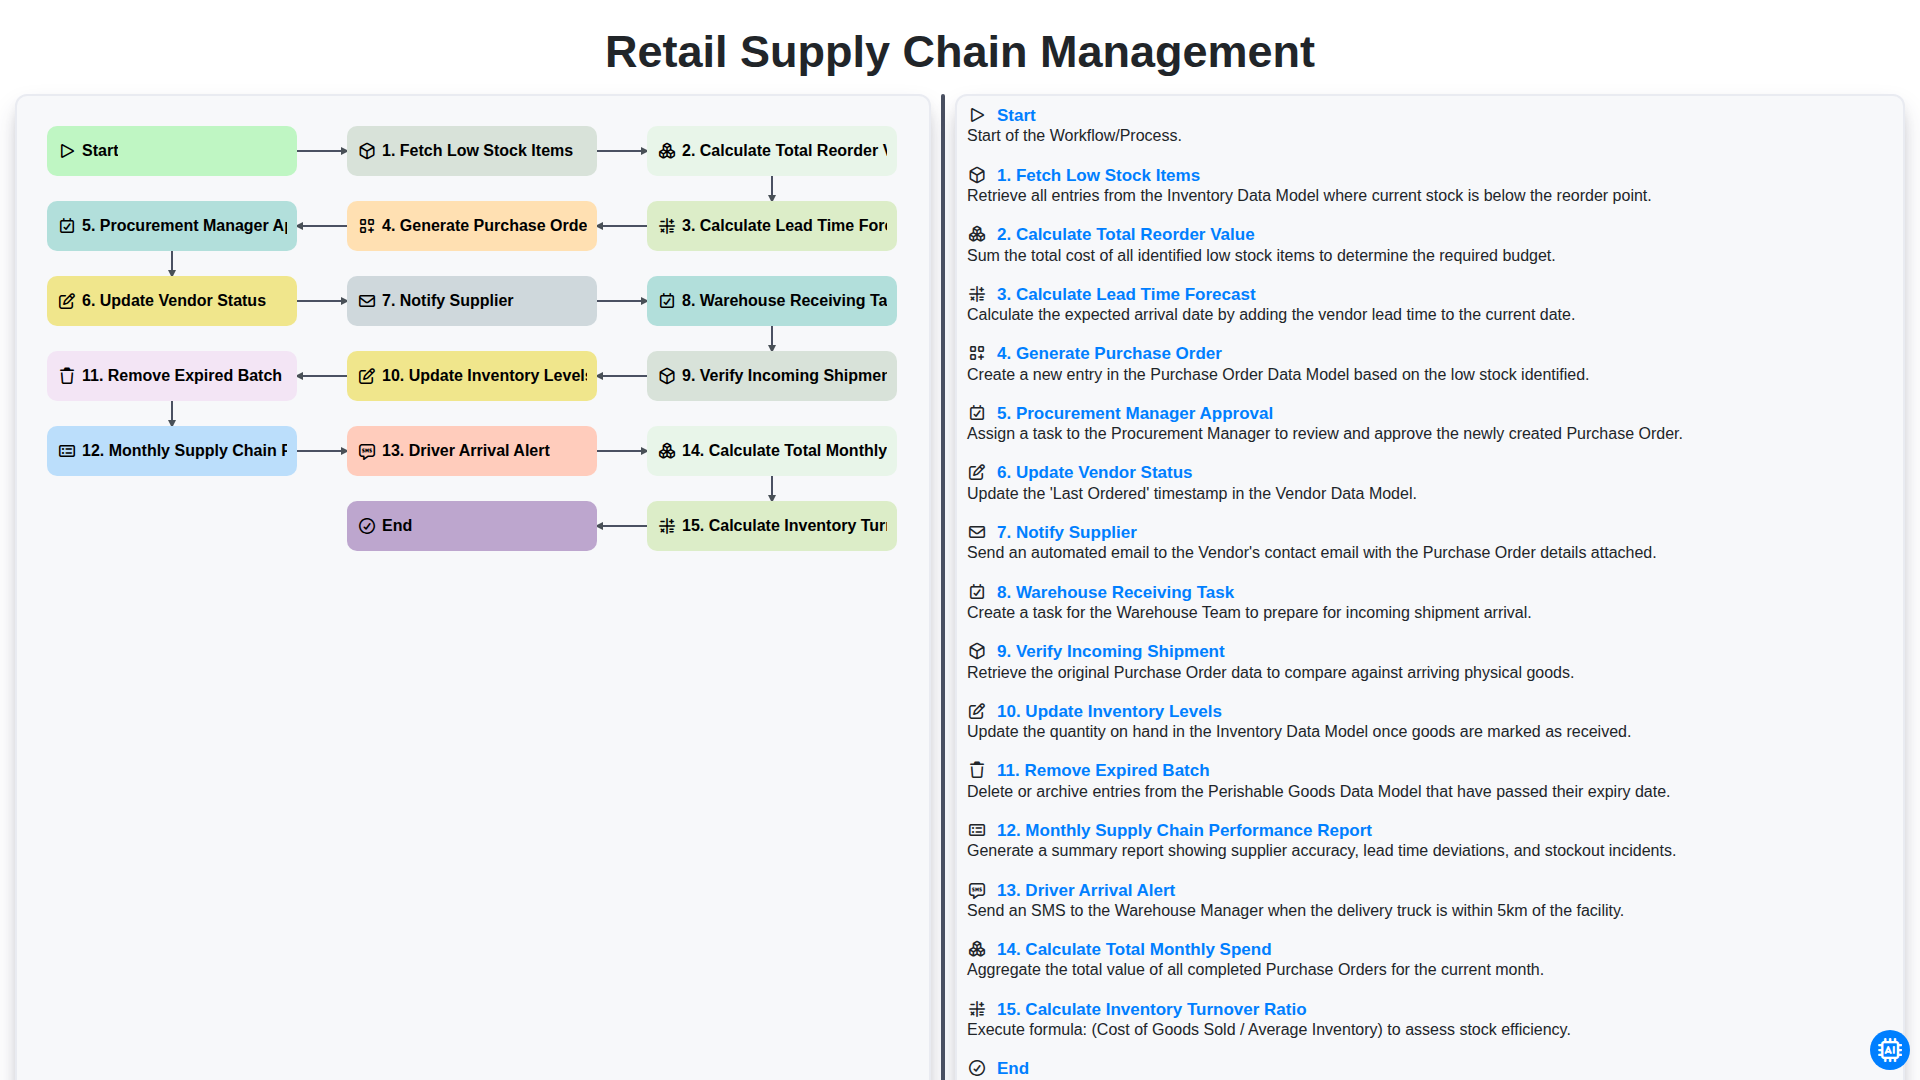
Task: Open the 9. Verify Incoming Shipment link
Action: coord(1110,651)
